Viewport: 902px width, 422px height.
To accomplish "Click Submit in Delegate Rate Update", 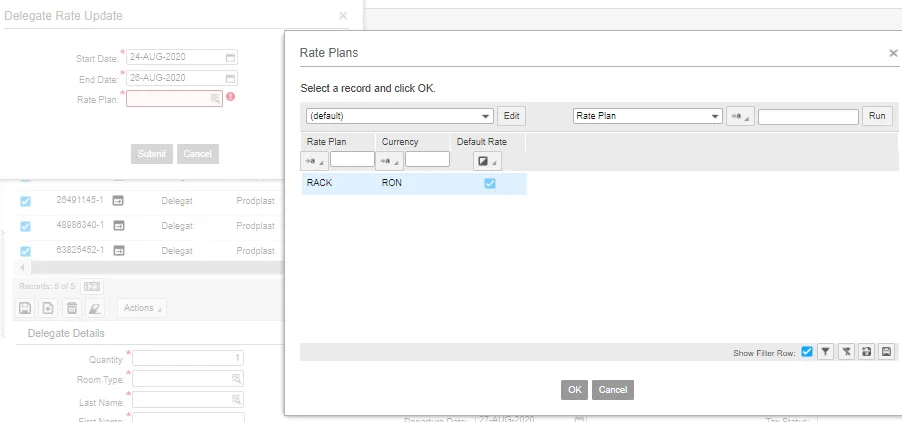I will tap(152, 154).
